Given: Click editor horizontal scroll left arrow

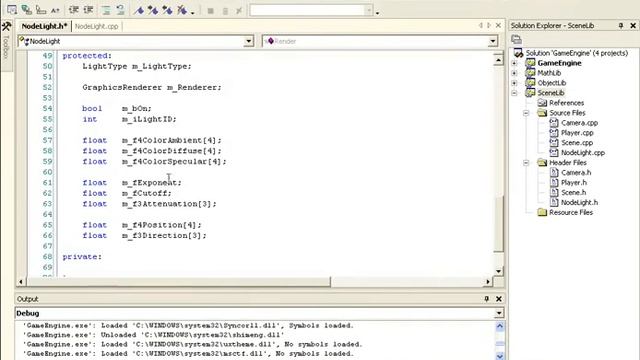Looking at the screenshot, I should 21,282.
